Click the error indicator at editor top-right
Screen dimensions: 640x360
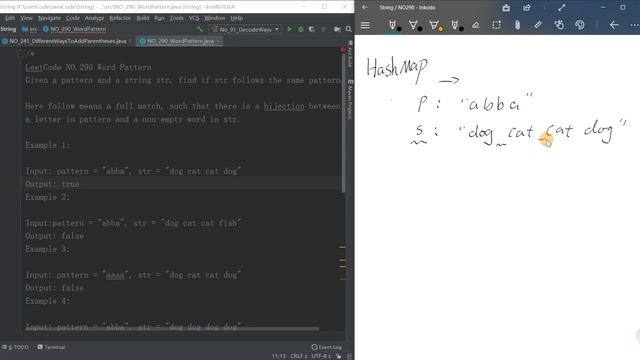342,50
